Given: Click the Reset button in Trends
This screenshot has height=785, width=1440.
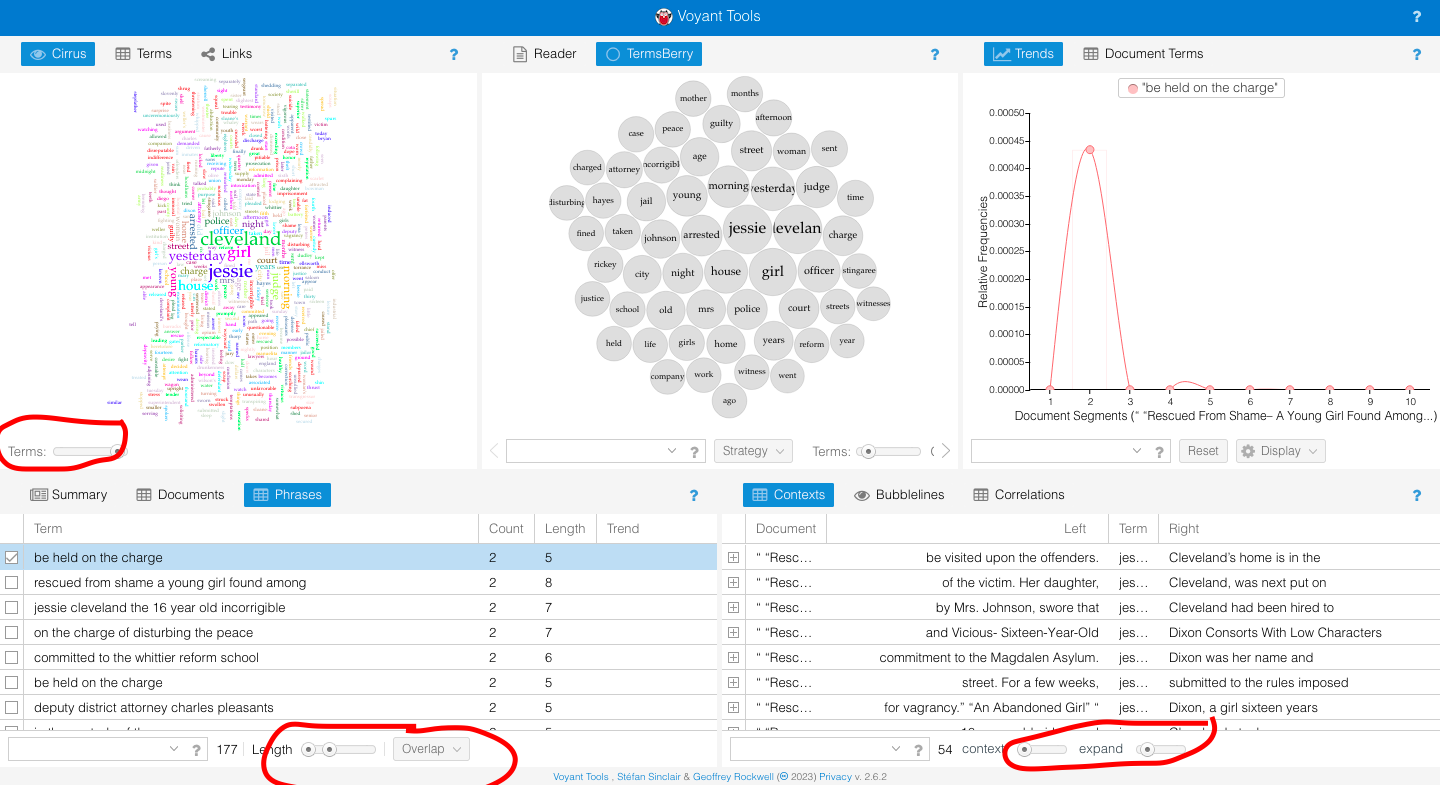Looking at the screenshot, I should pyautogui.click(x=1203, y=451).
